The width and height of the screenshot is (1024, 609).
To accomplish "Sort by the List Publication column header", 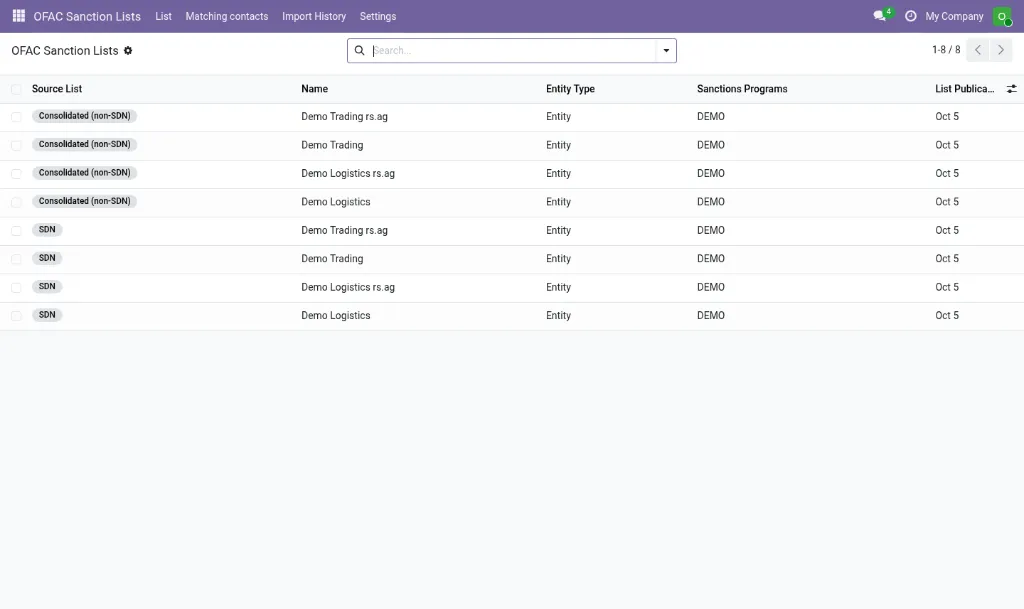I will (x=965, y=89).
